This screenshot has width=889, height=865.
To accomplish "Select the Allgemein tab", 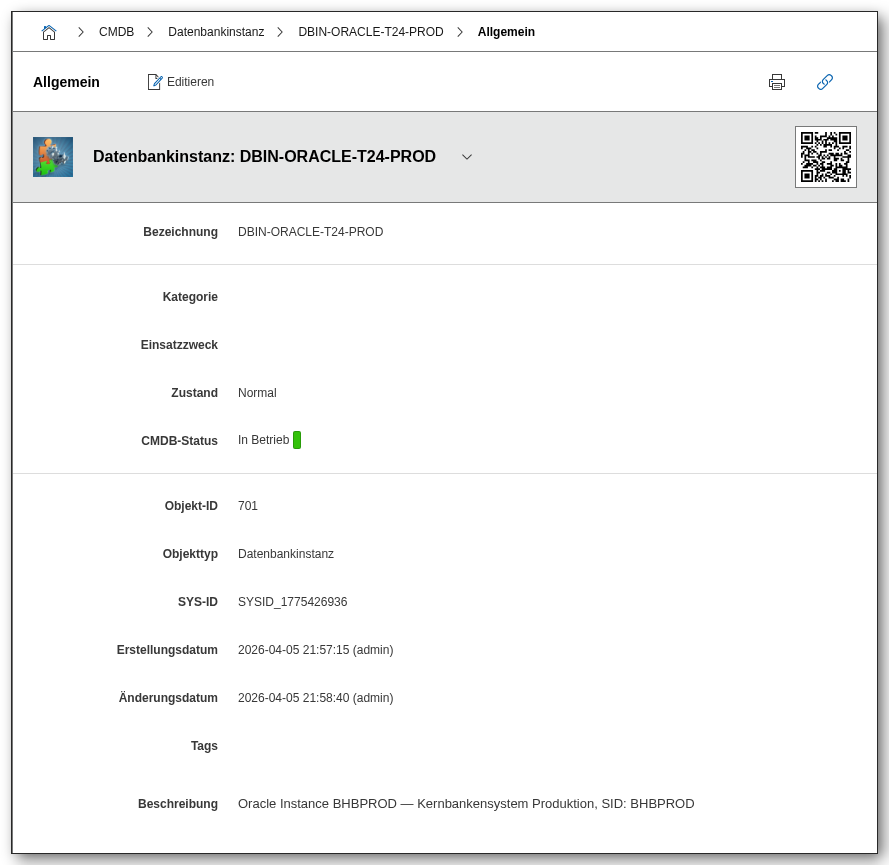I will pyautogui.click(x=66, y=82).
